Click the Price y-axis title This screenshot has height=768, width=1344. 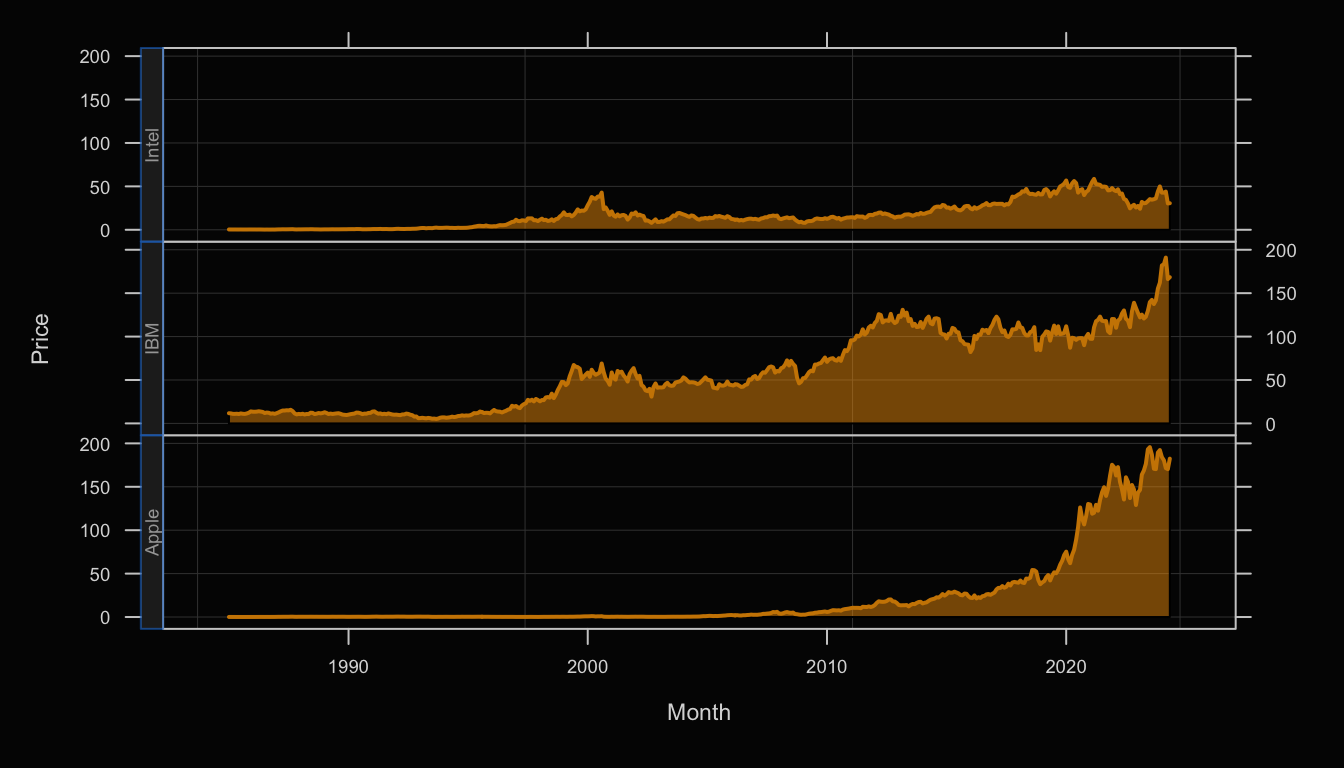[40, 338]
